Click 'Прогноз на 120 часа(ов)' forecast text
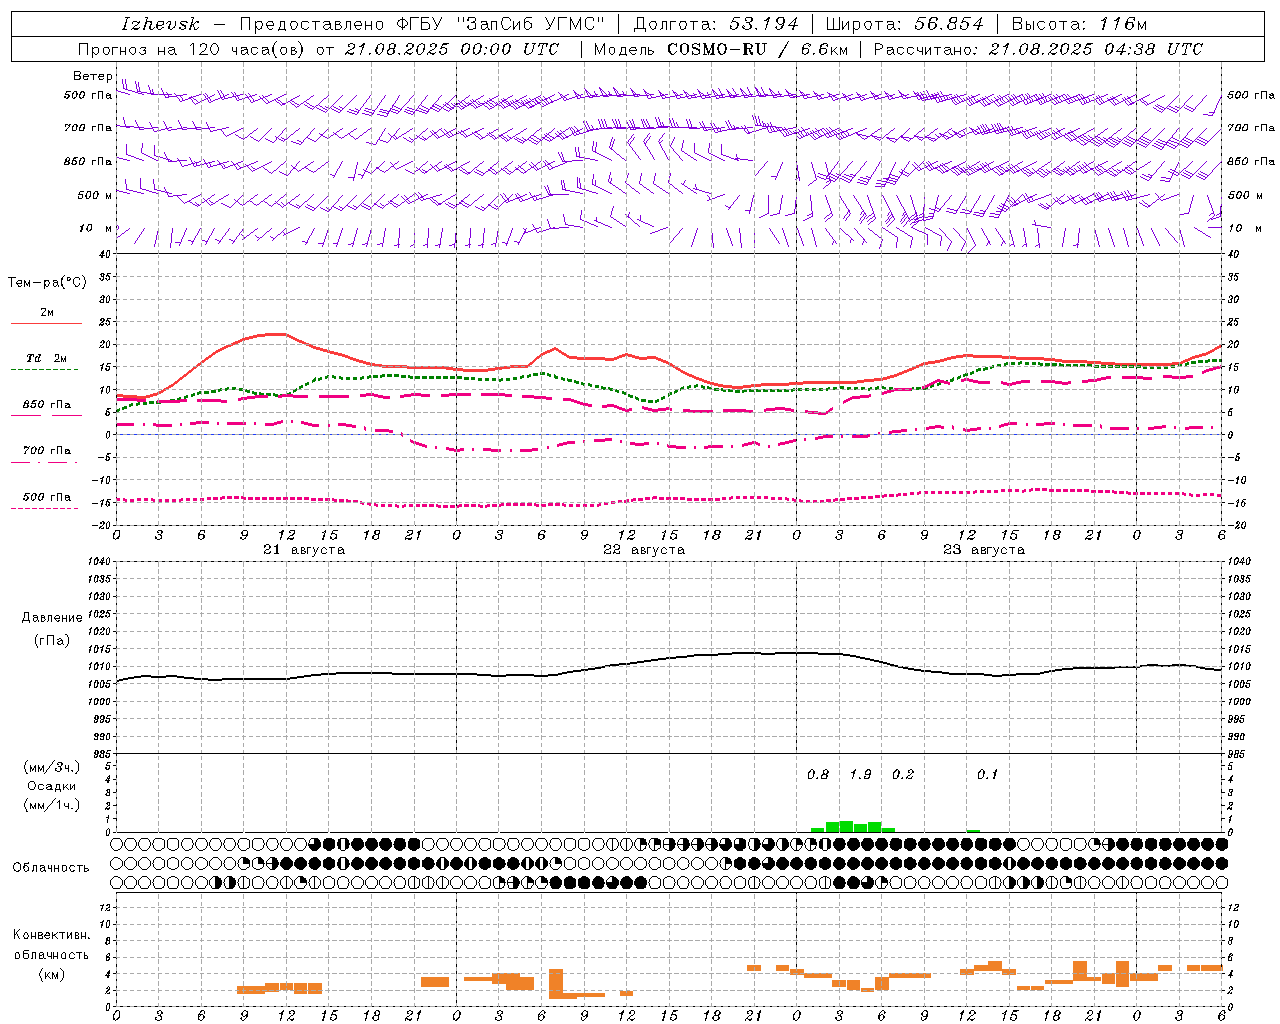1280x1024 pixels. 193,49
